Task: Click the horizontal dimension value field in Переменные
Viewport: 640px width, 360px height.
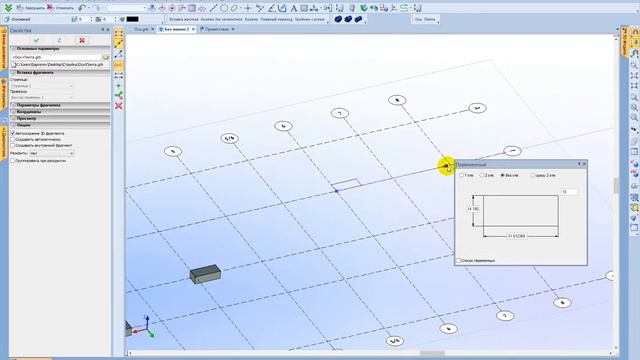Action: click(x=516, y=236)
